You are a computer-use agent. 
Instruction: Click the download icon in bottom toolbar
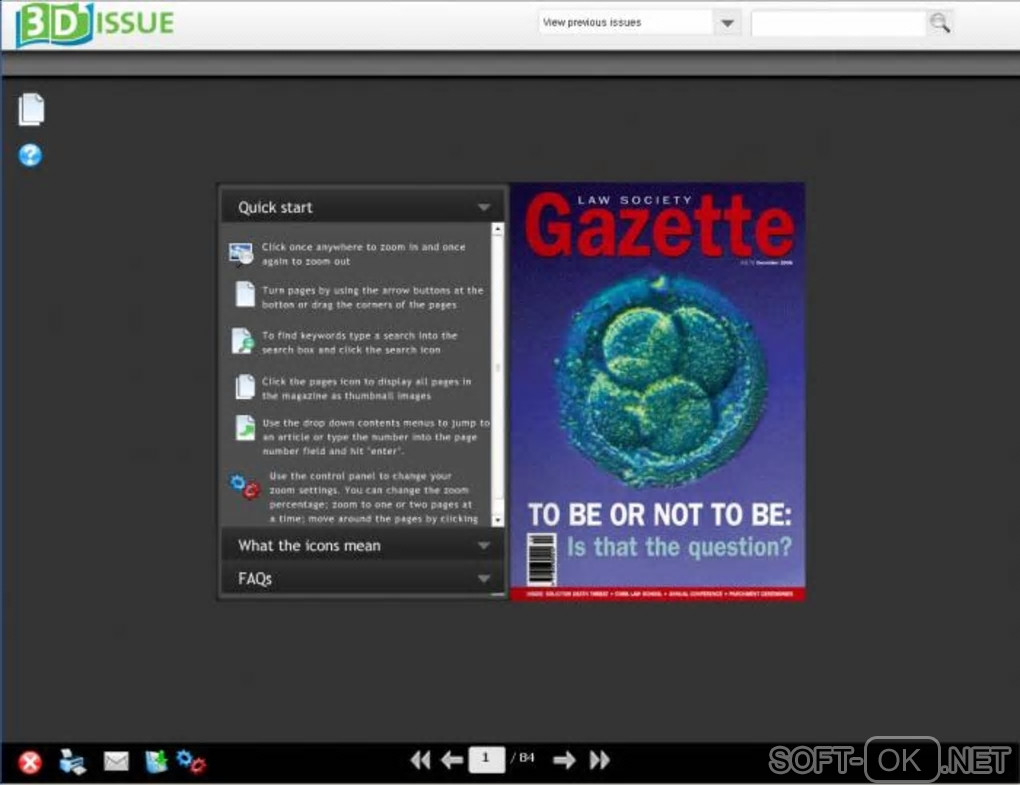pos(156,762)
